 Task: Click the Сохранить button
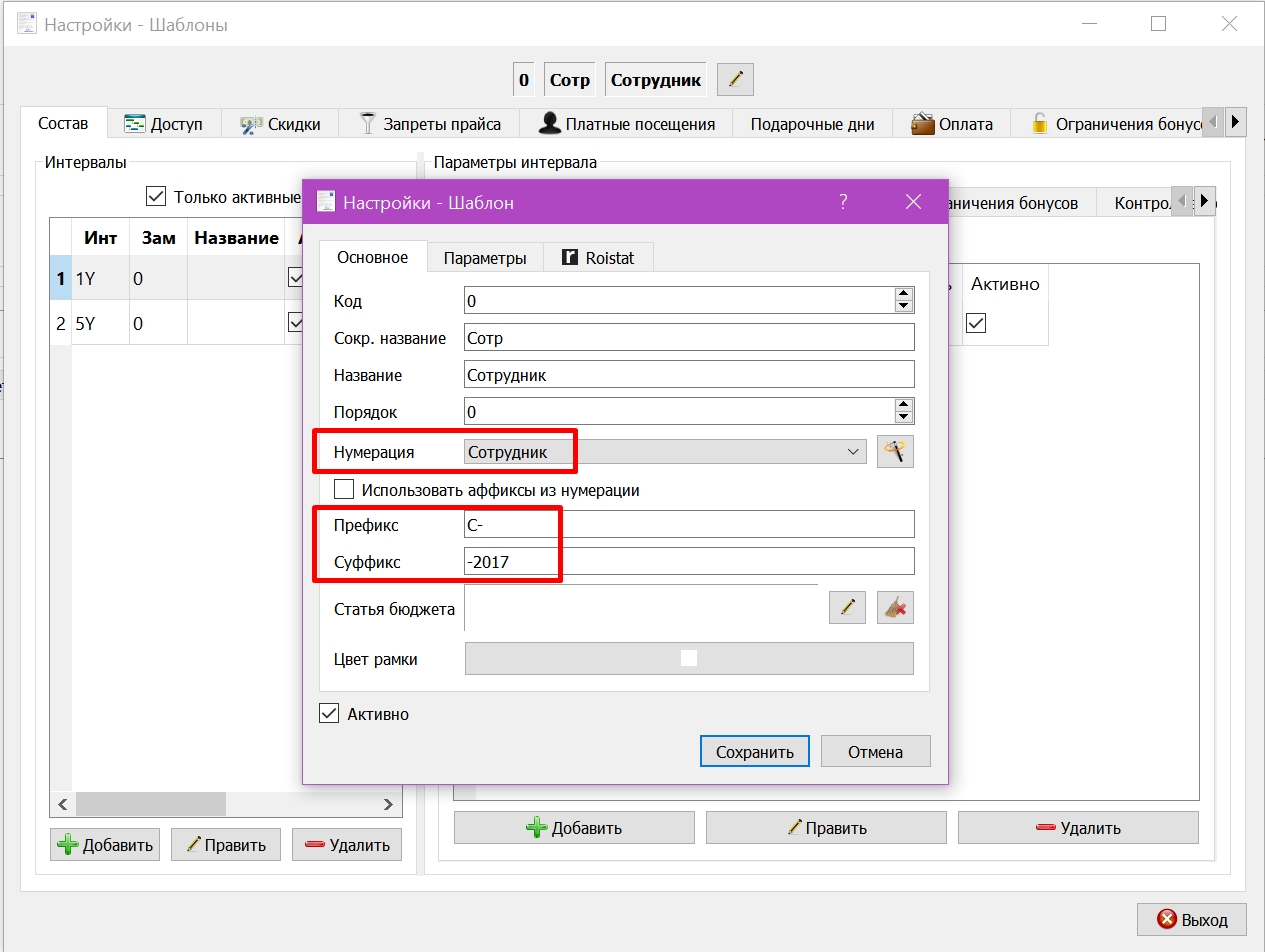tap(755, 752)
